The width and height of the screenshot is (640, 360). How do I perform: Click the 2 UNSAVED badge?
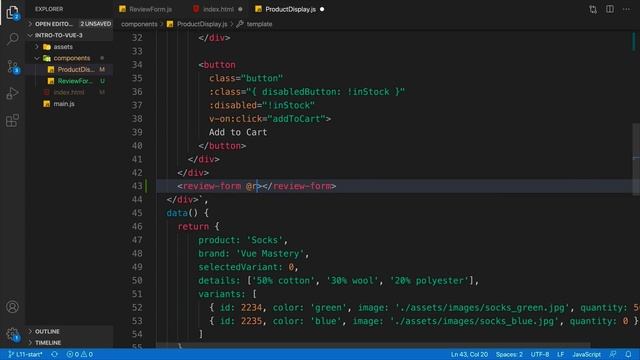point(96,24)
